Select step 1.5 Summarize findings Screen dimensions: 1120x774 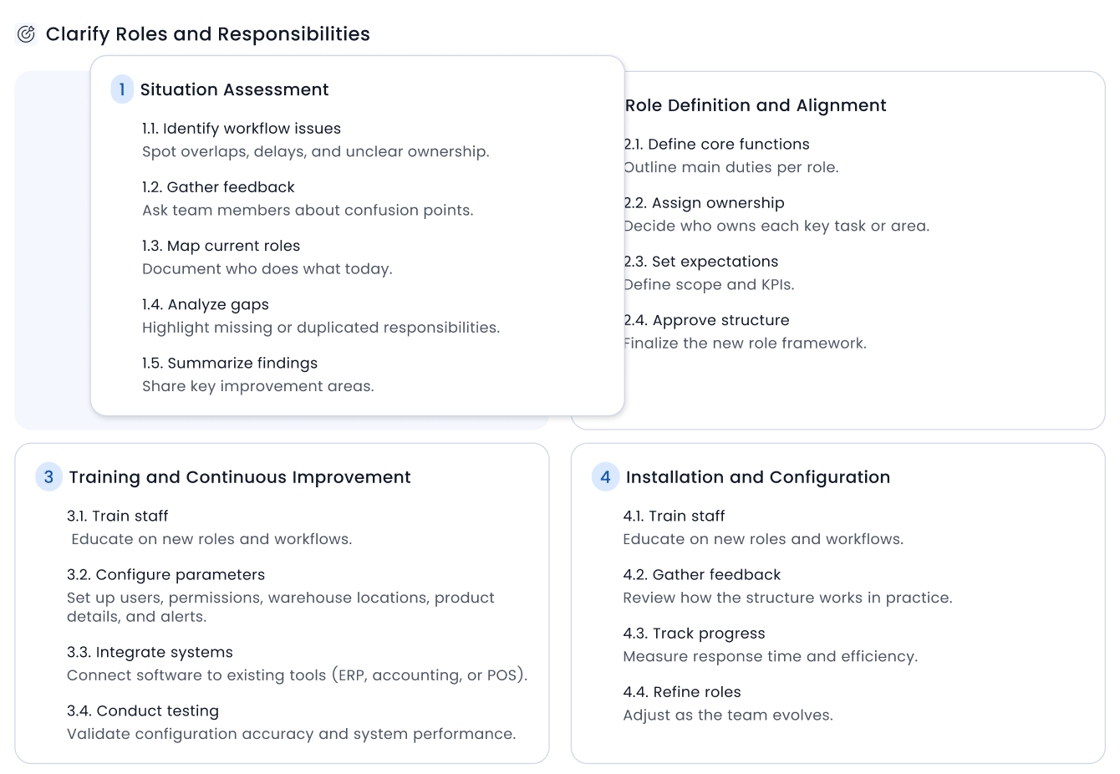(x=230, y=363)
